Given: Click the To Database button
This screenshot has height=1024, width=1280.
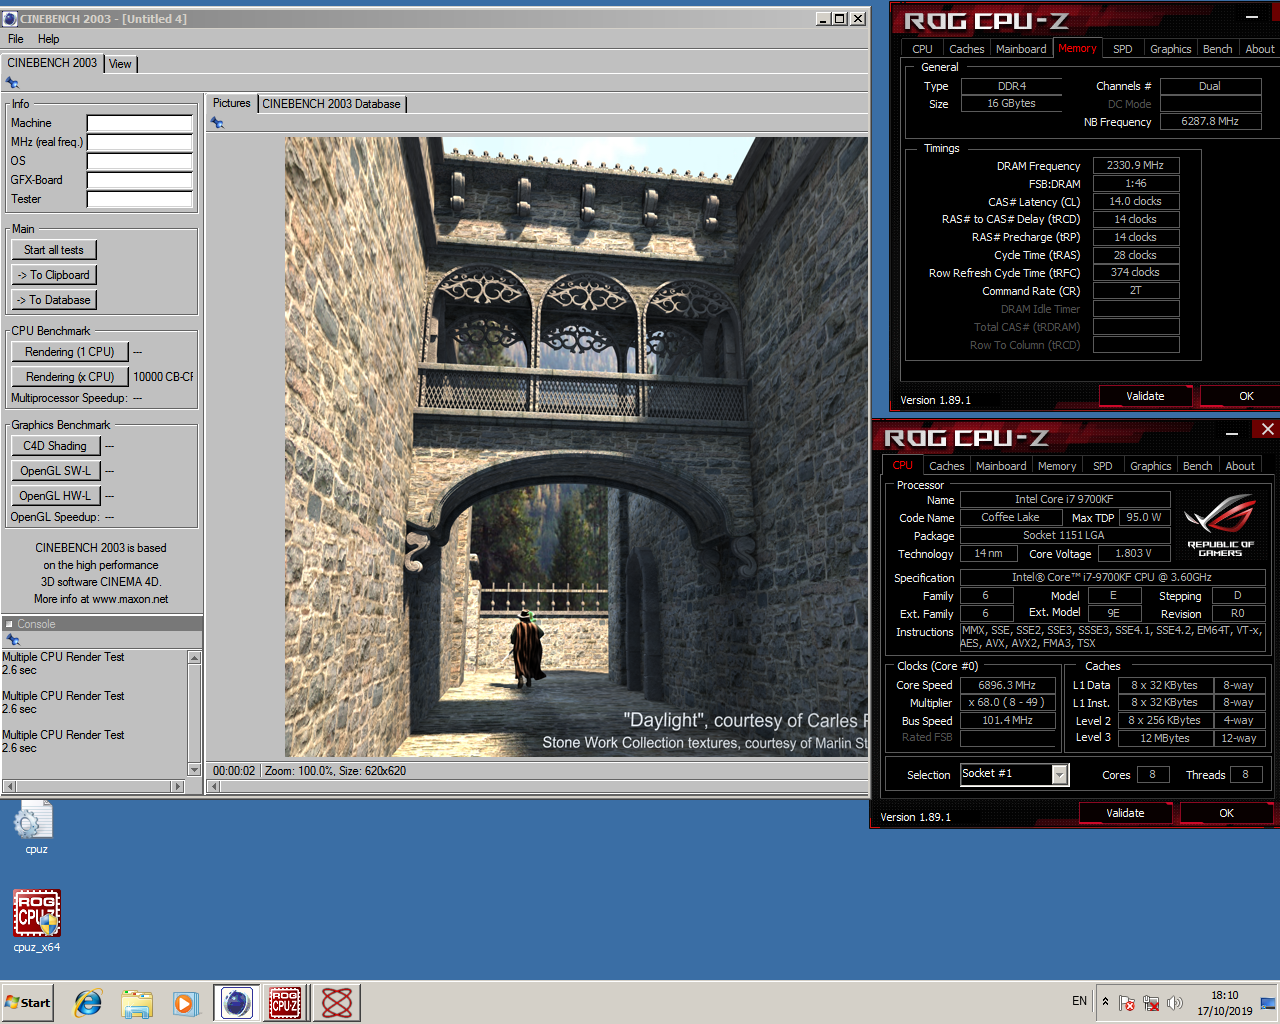Looking at the screenshot, I should point(54,300).
